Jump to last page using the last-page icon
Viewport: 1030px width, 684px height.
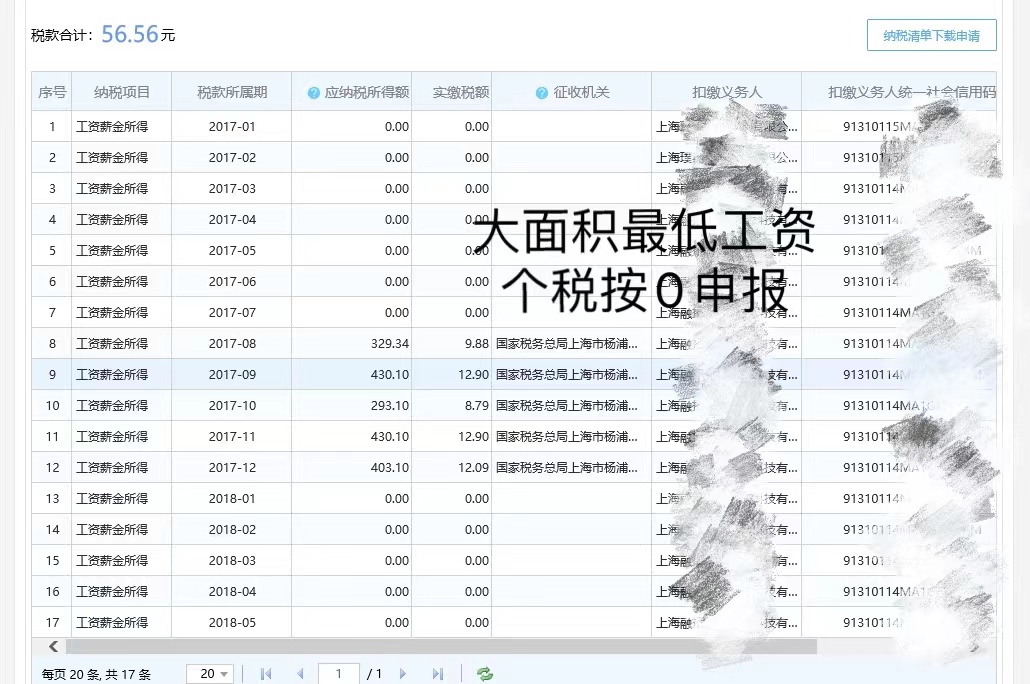tap(437, 673)
